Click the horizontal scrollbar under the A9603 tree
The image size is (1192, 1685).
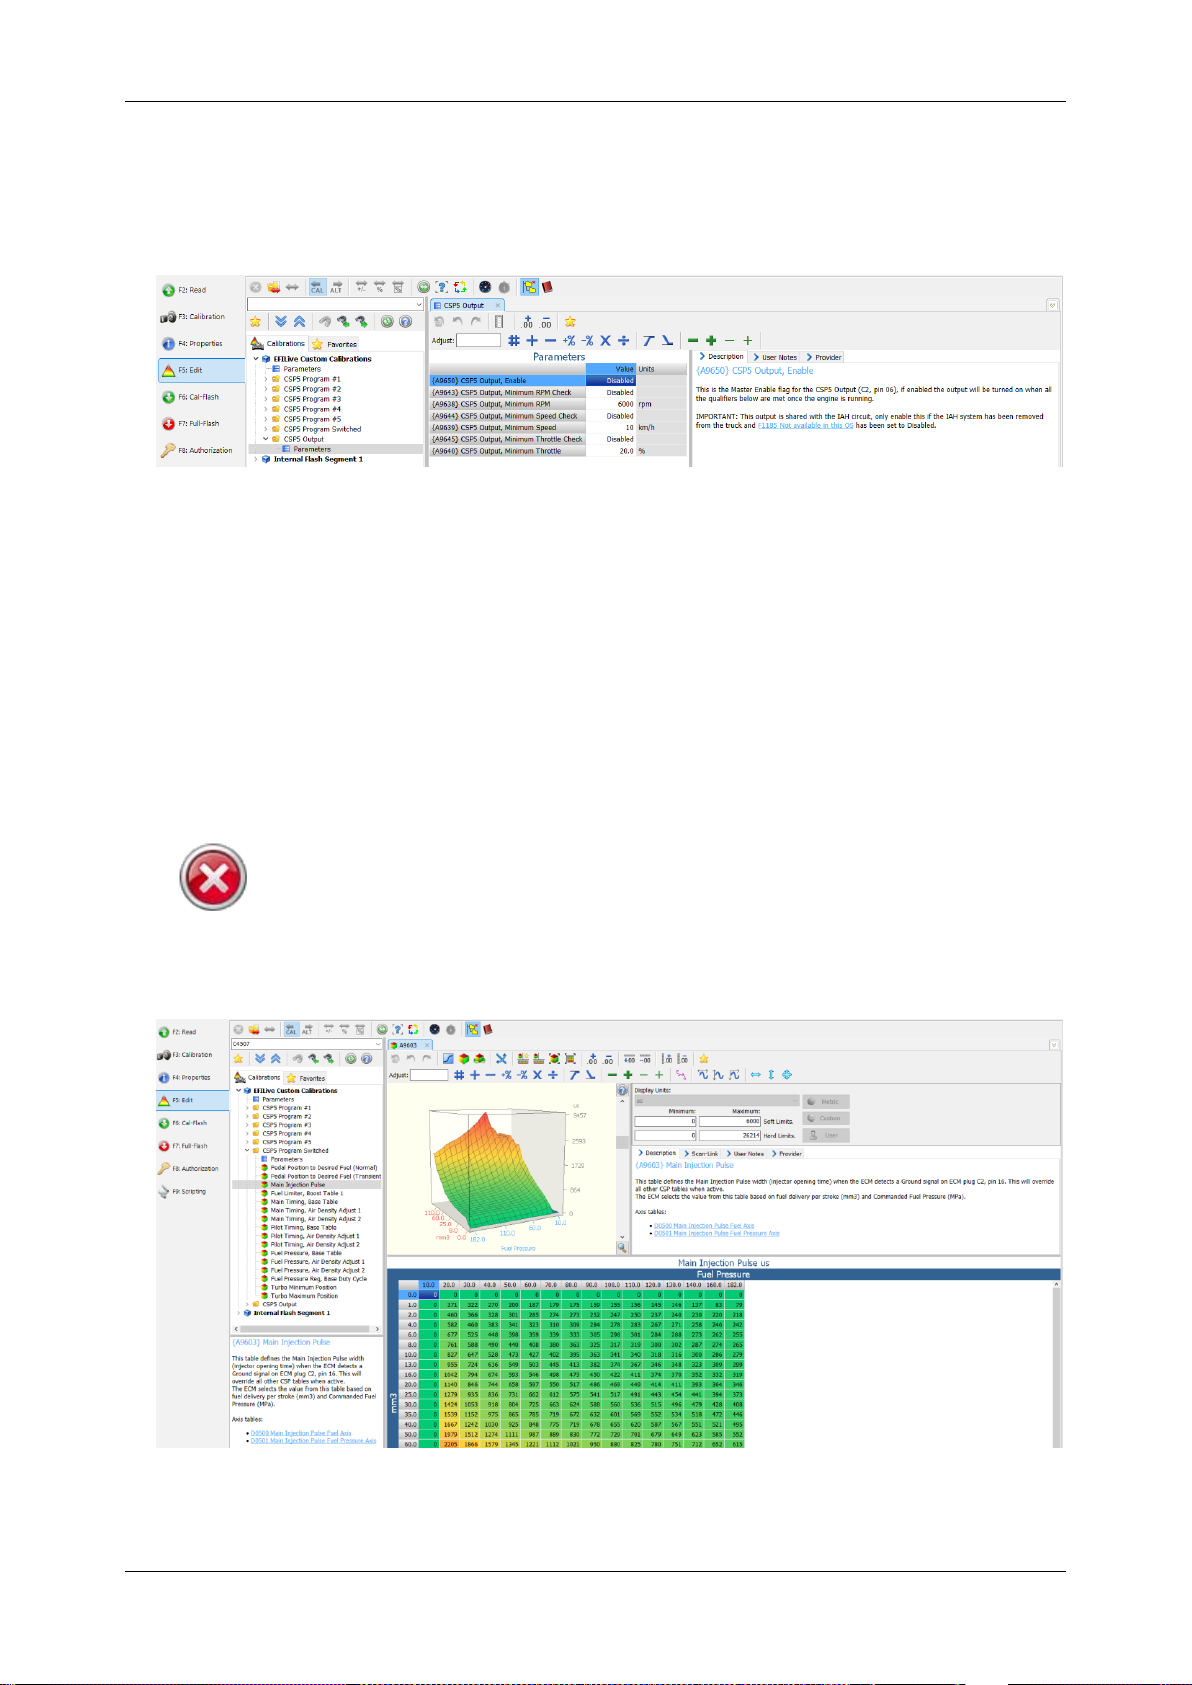[307, 1330]
